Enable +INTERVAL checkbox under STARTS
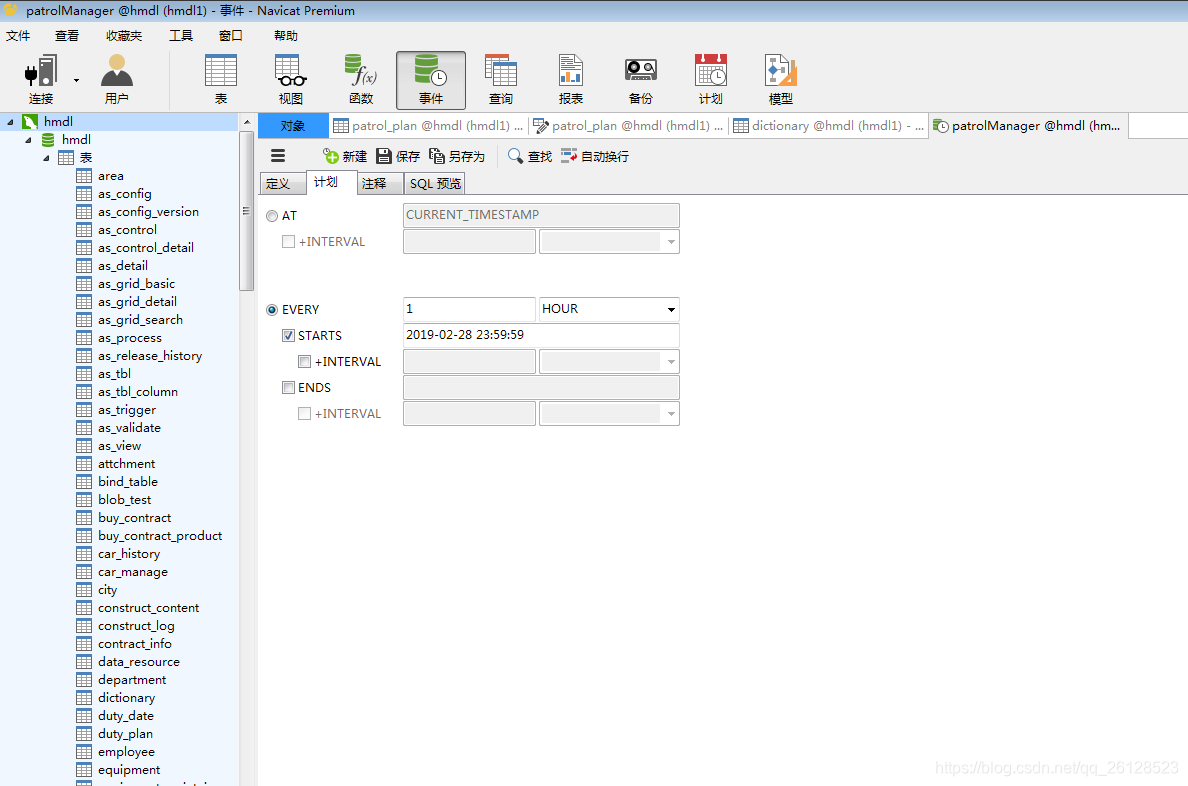 (305, 362)
